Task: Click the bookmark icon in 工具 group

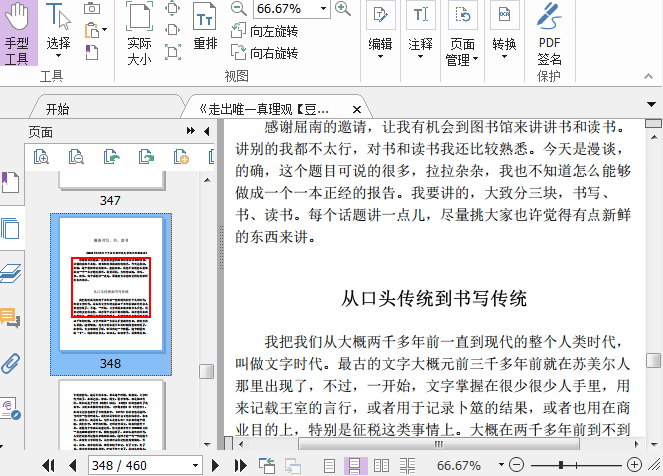Action: pyautogui.click(x=92, y=52)
